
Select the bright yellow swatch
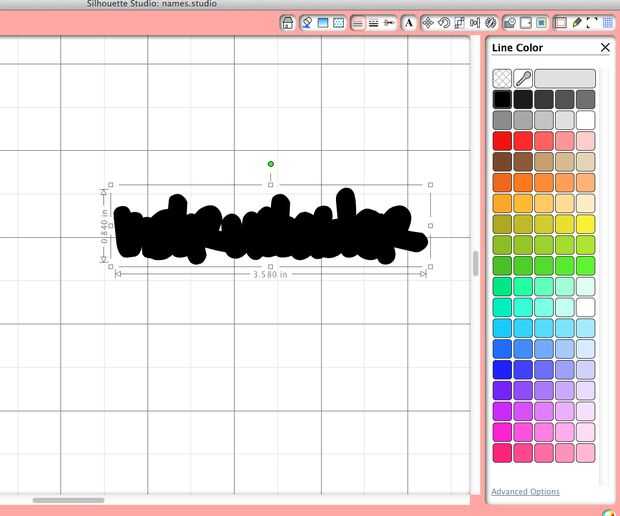click(x=586, y=224)
